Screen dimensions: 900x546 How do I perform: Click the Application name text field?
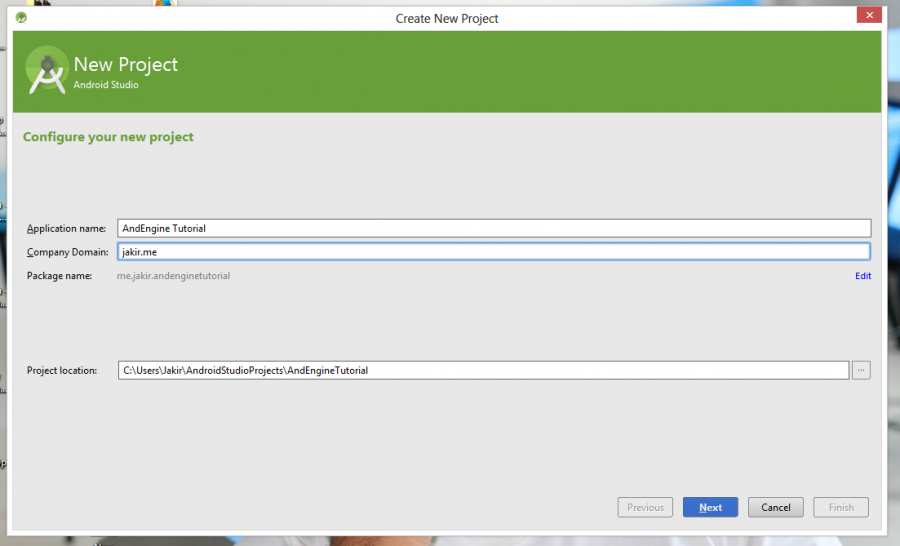click(493, 228)
